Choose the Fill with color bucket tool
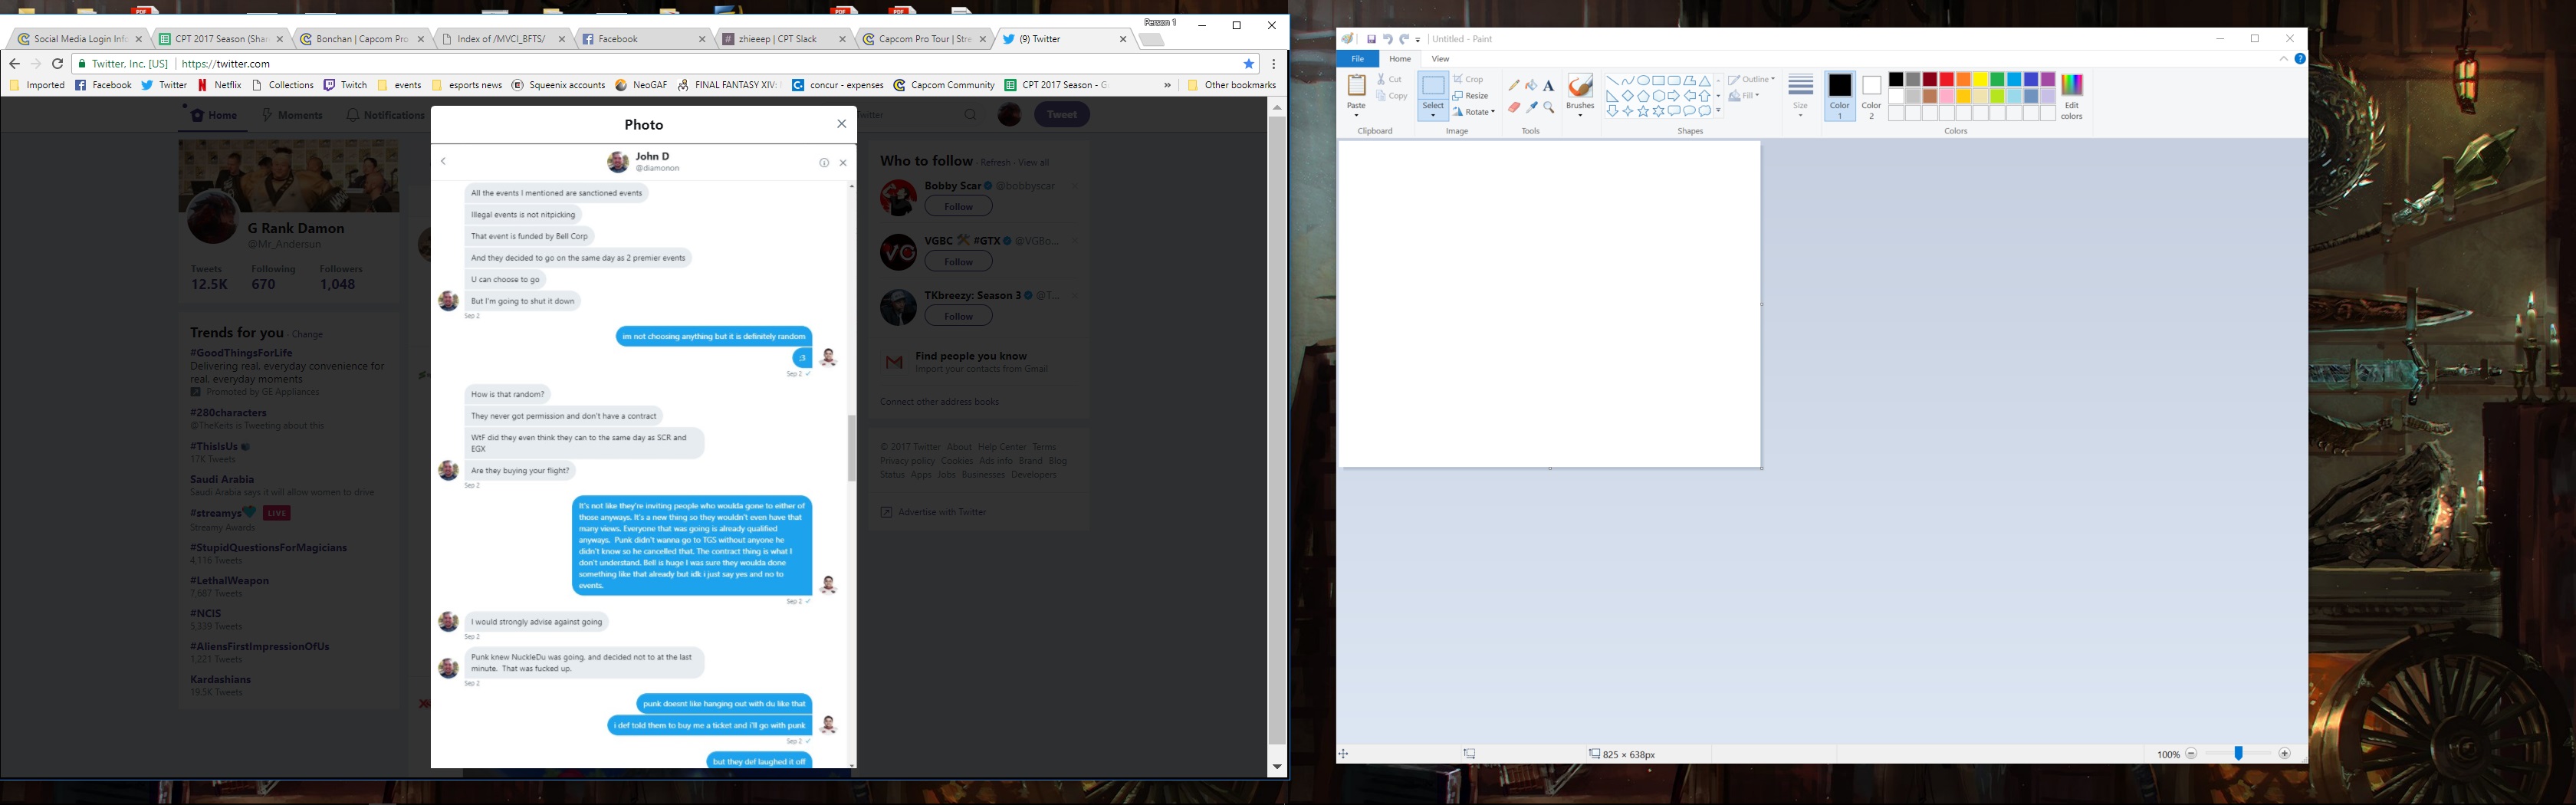This screenshot has width=2576, height=805. tap(1531, 86)
